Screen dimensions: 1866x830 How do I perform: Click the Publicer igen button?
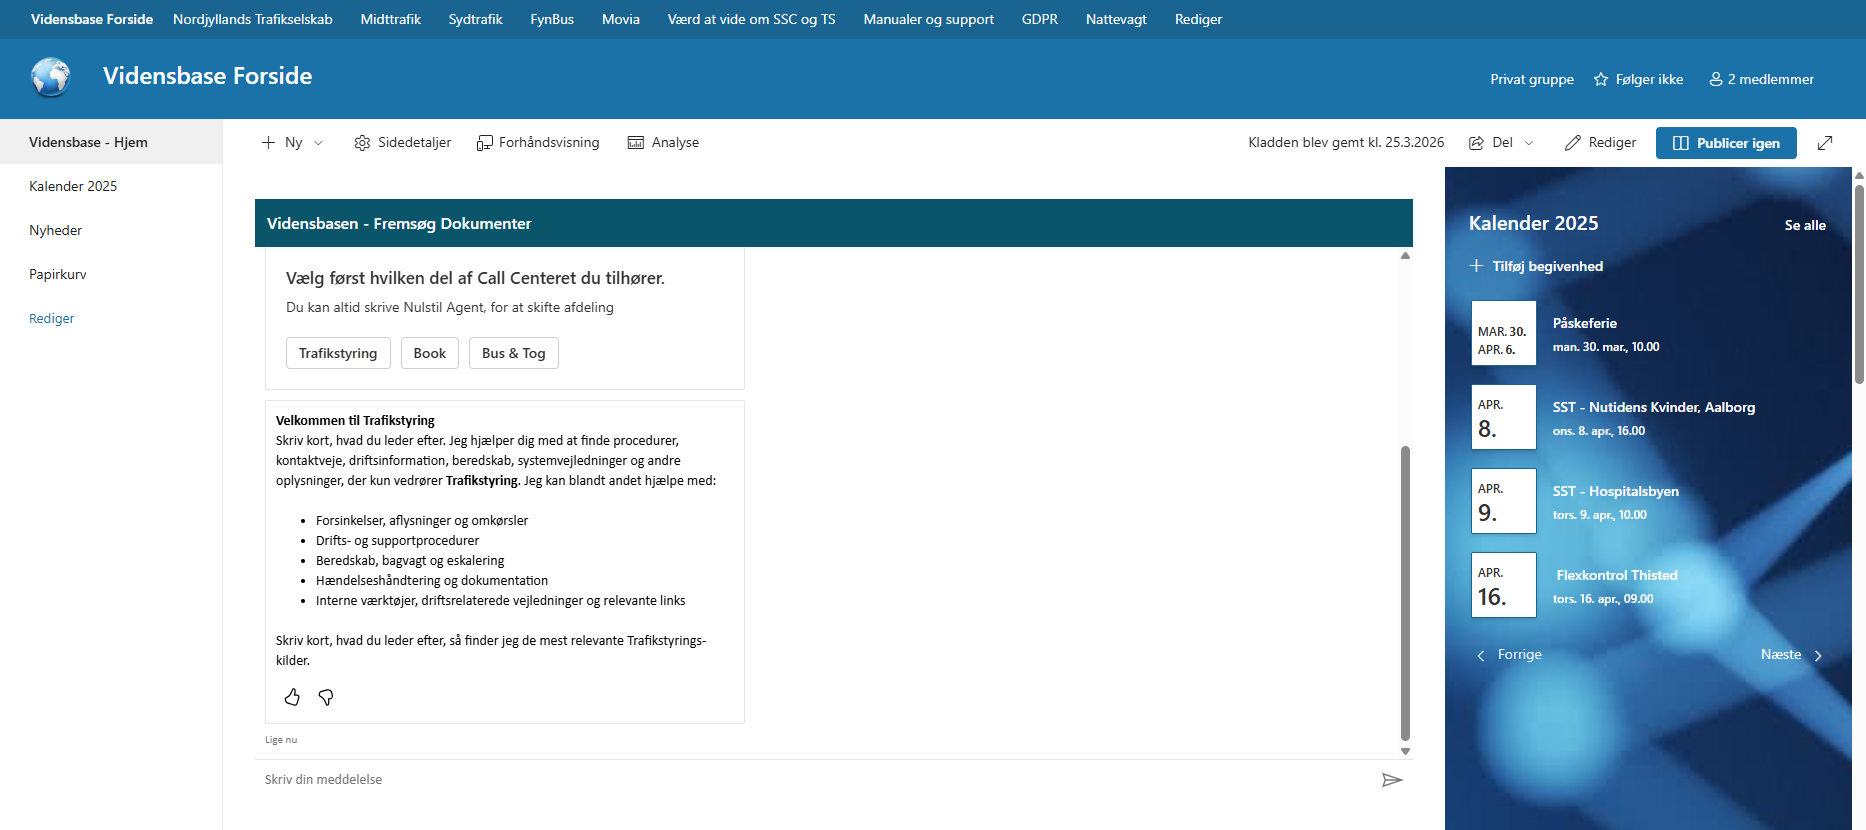(1725, 143)
